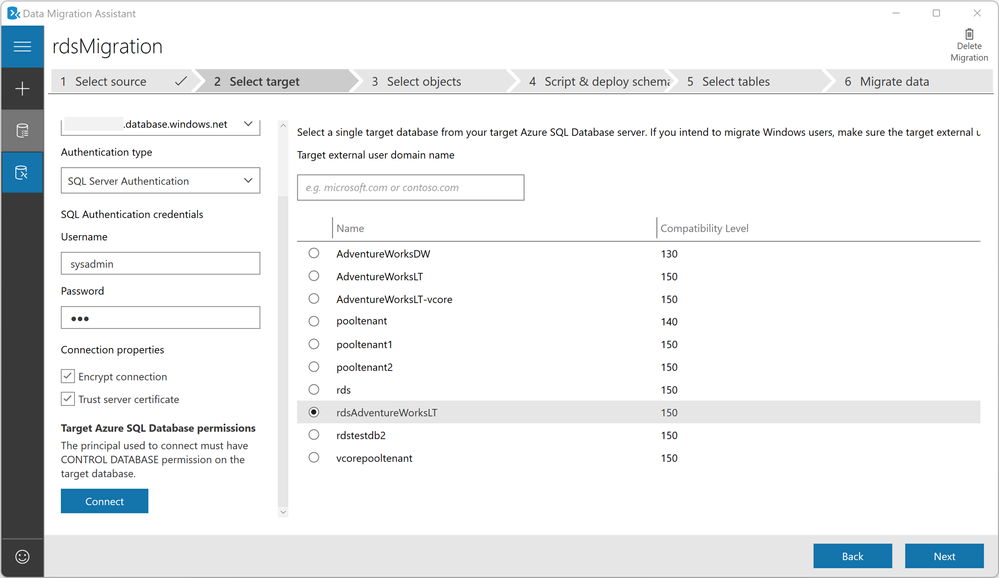Open the hamburger menu icon

tap(22, 47)
